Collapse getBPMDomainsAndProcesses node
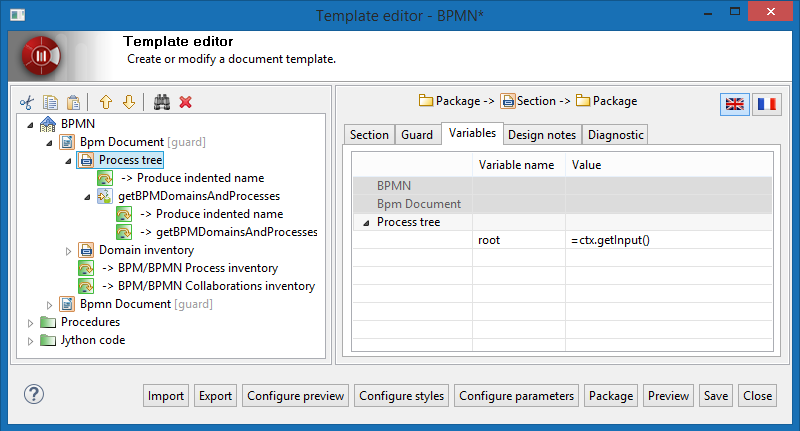The width and height of the screenshot is (800, 431). tap(87, 197)
